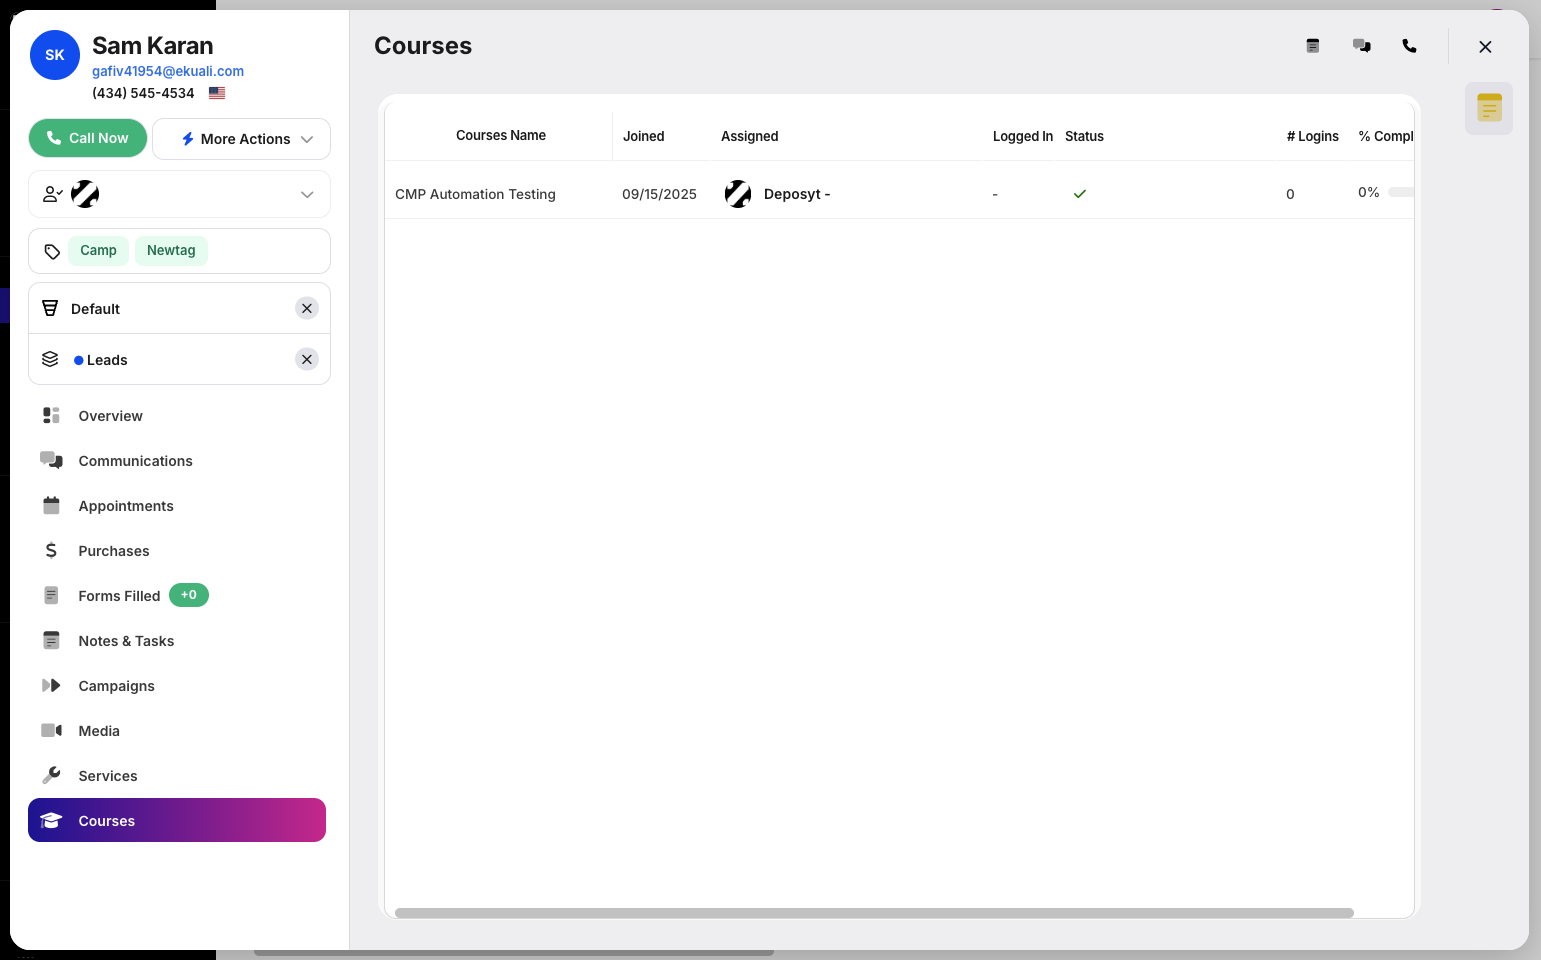Click the Overview grid icon
Screen dimensions: 1541x960
click(x=51, y=415)
